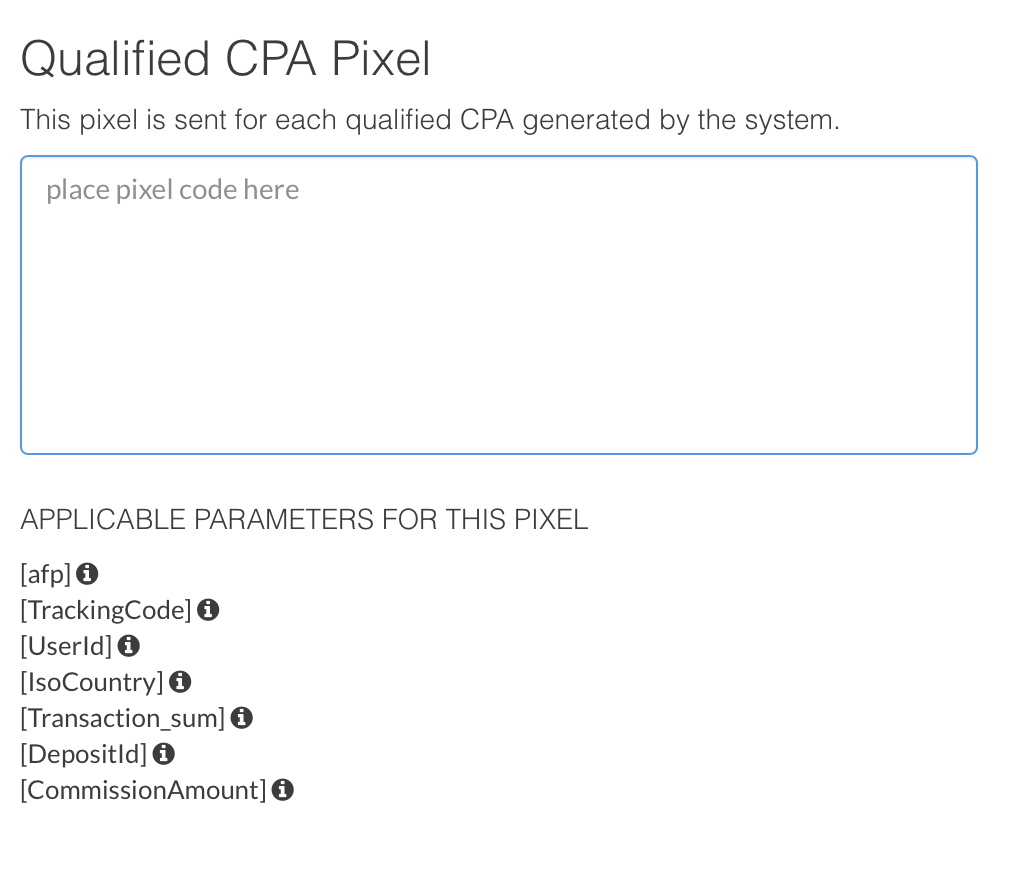Image resolution: width=1036 pixels, height=870 pixels.
Task: Click the pixel description sentence below the title
Action: (x=430, y=121)
